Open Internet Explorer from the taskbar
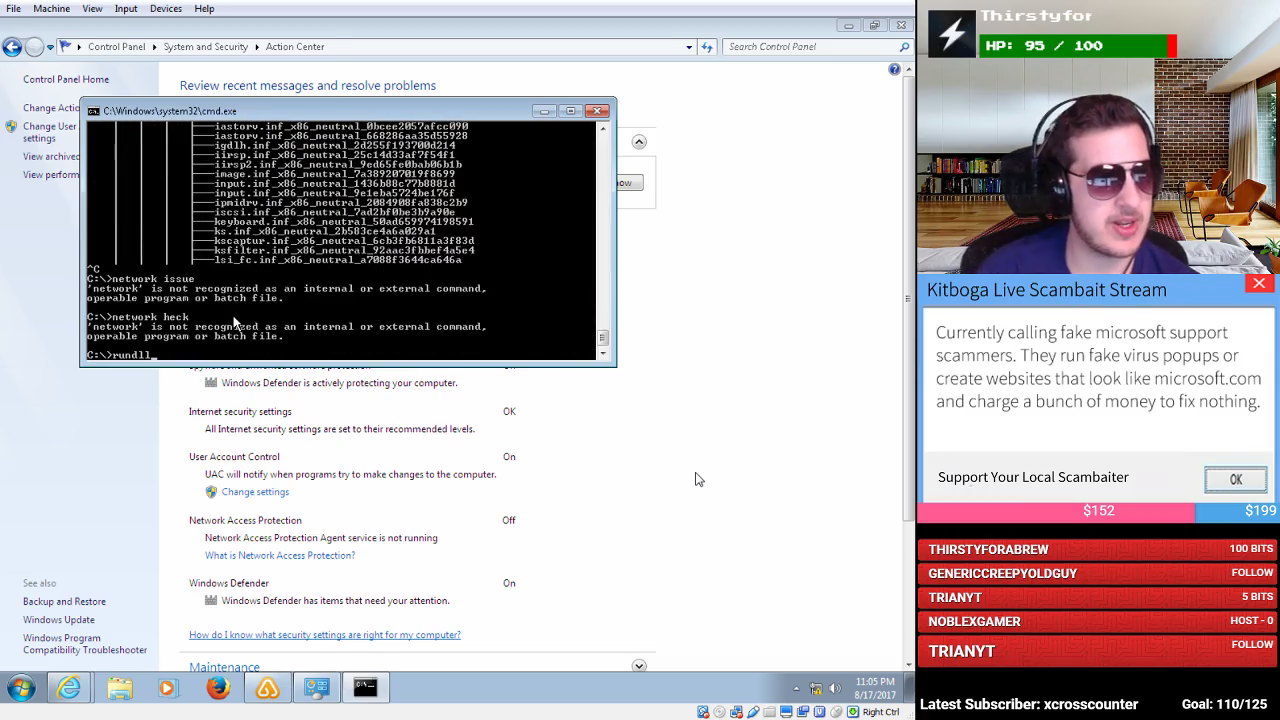The width and height of the screenshot is (1280, 720). pos(69,688)
